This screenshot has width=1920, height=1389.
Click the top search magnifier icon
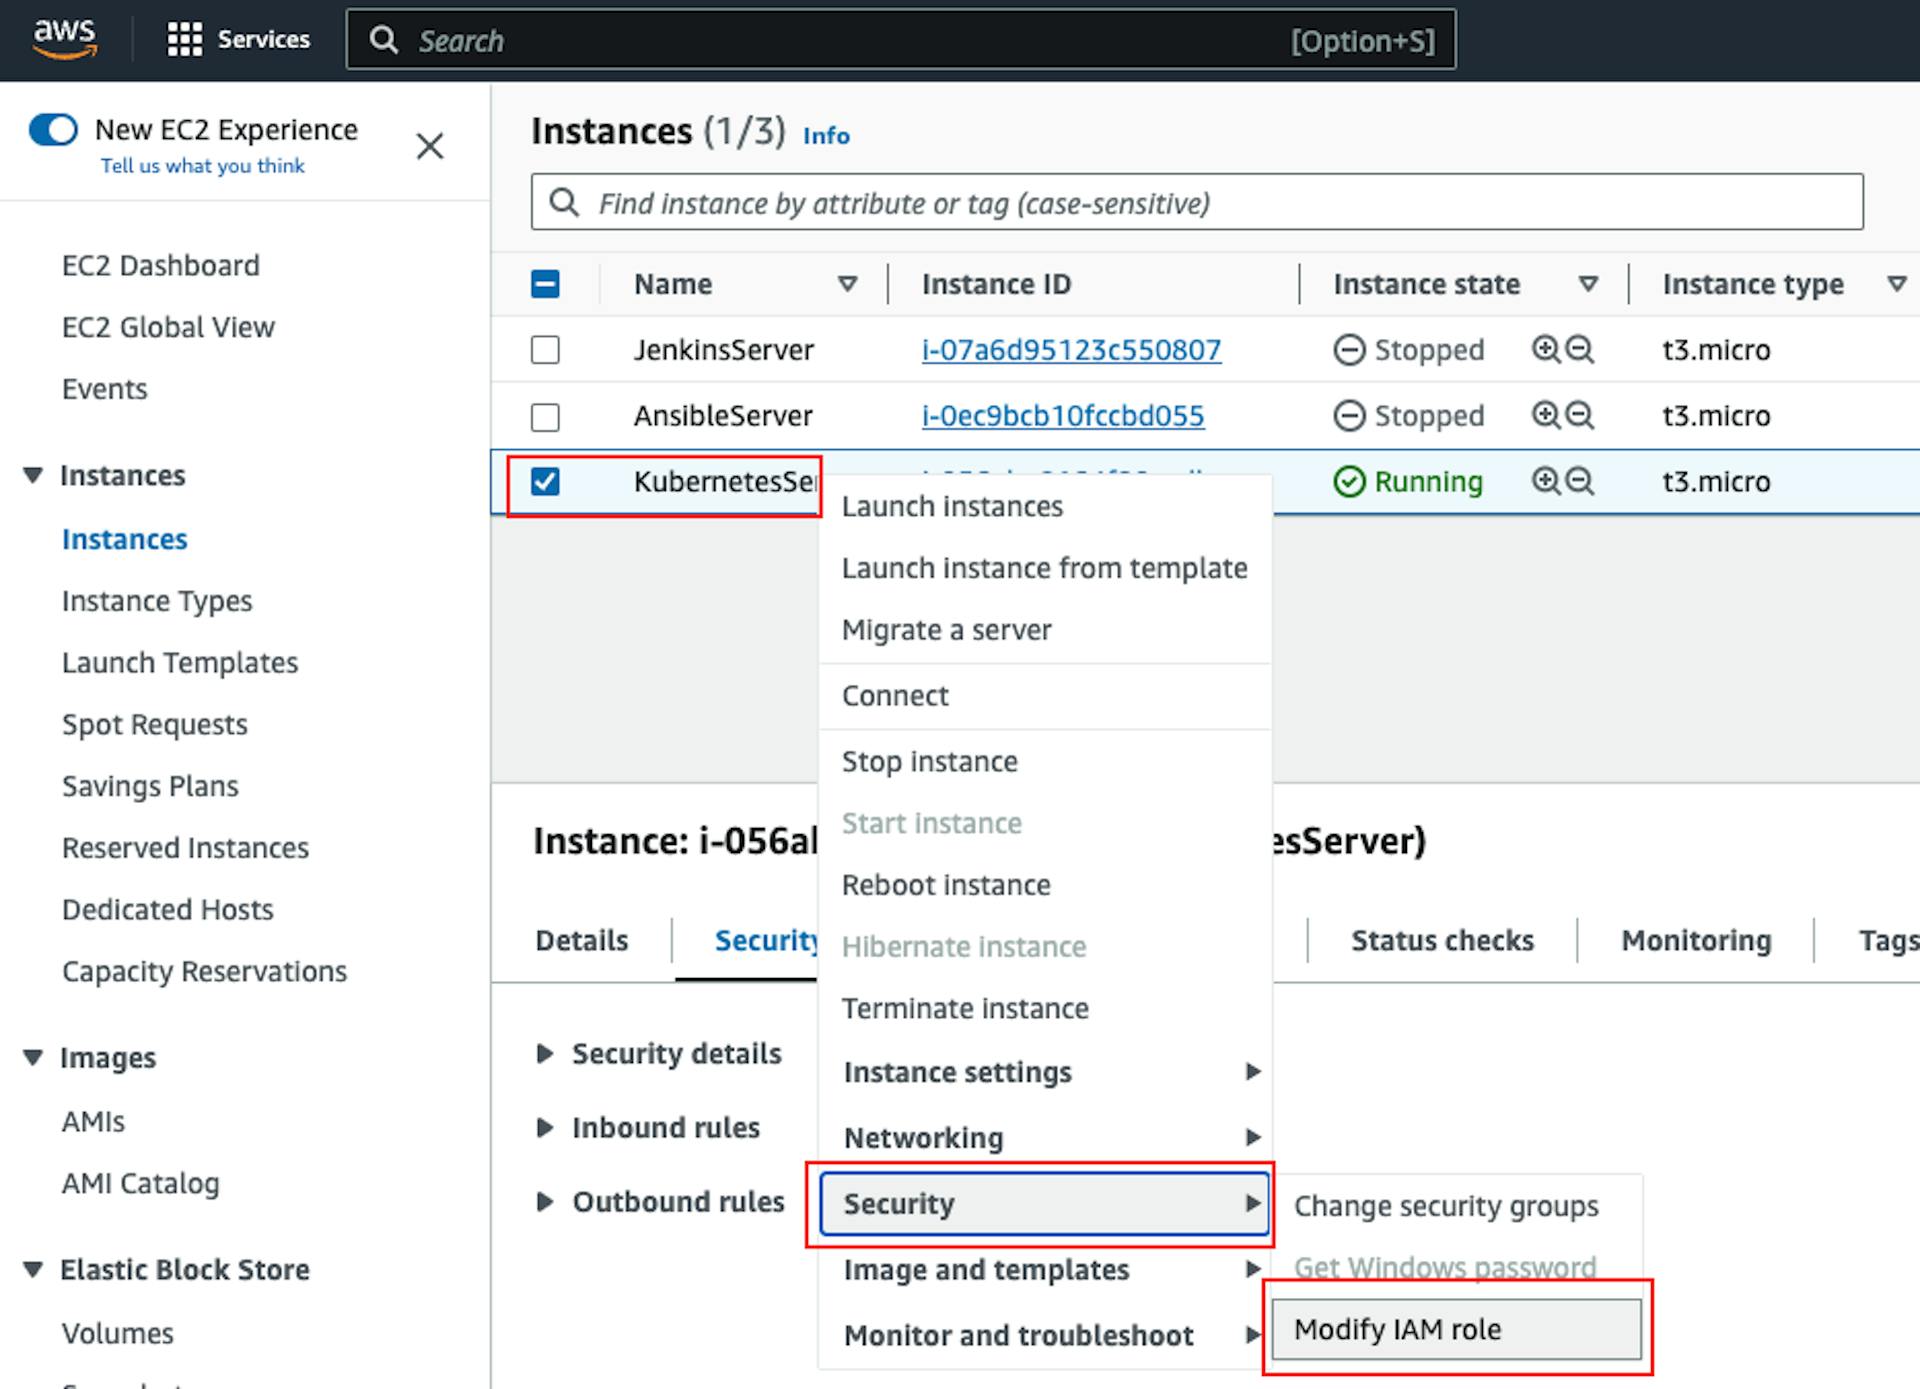384,40
